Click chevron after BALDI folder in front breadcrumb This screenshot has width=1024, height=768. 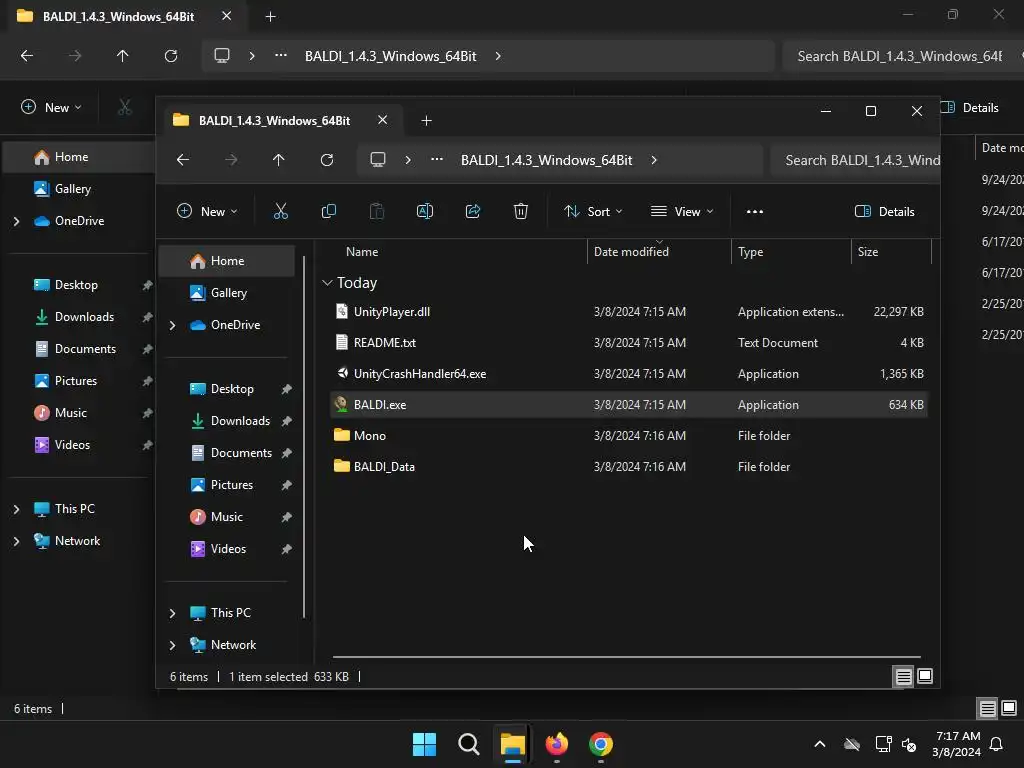(654, 160)
